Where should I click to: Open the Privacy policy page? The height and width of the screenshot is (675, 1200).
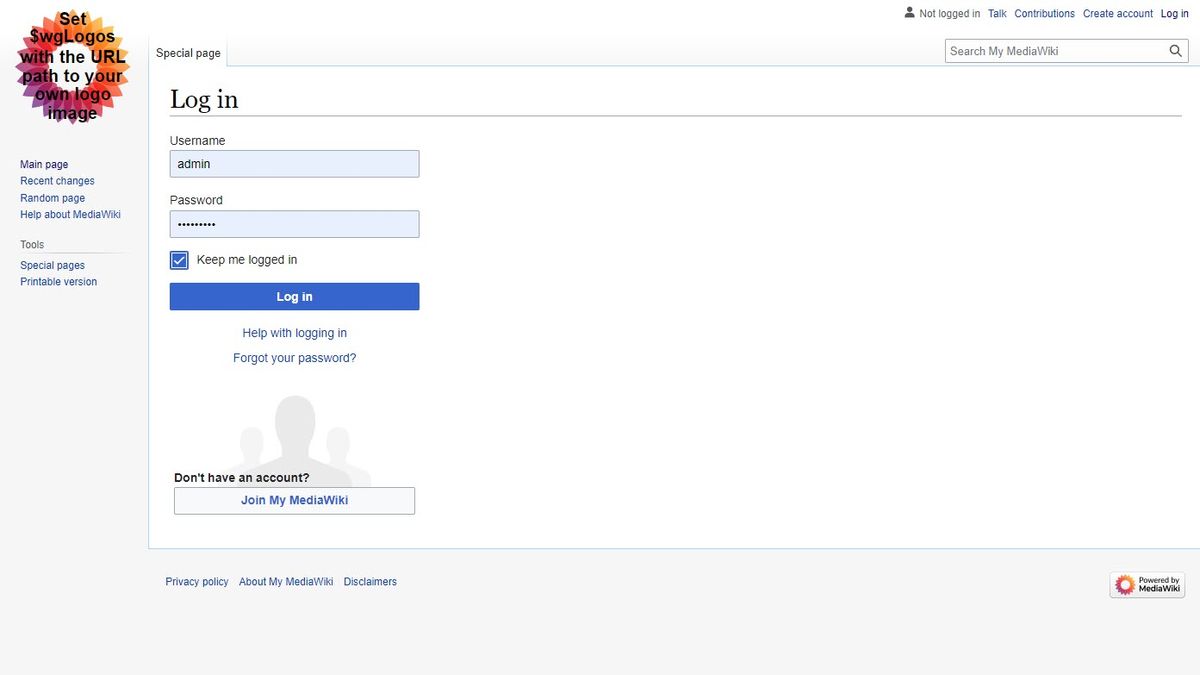196,581
